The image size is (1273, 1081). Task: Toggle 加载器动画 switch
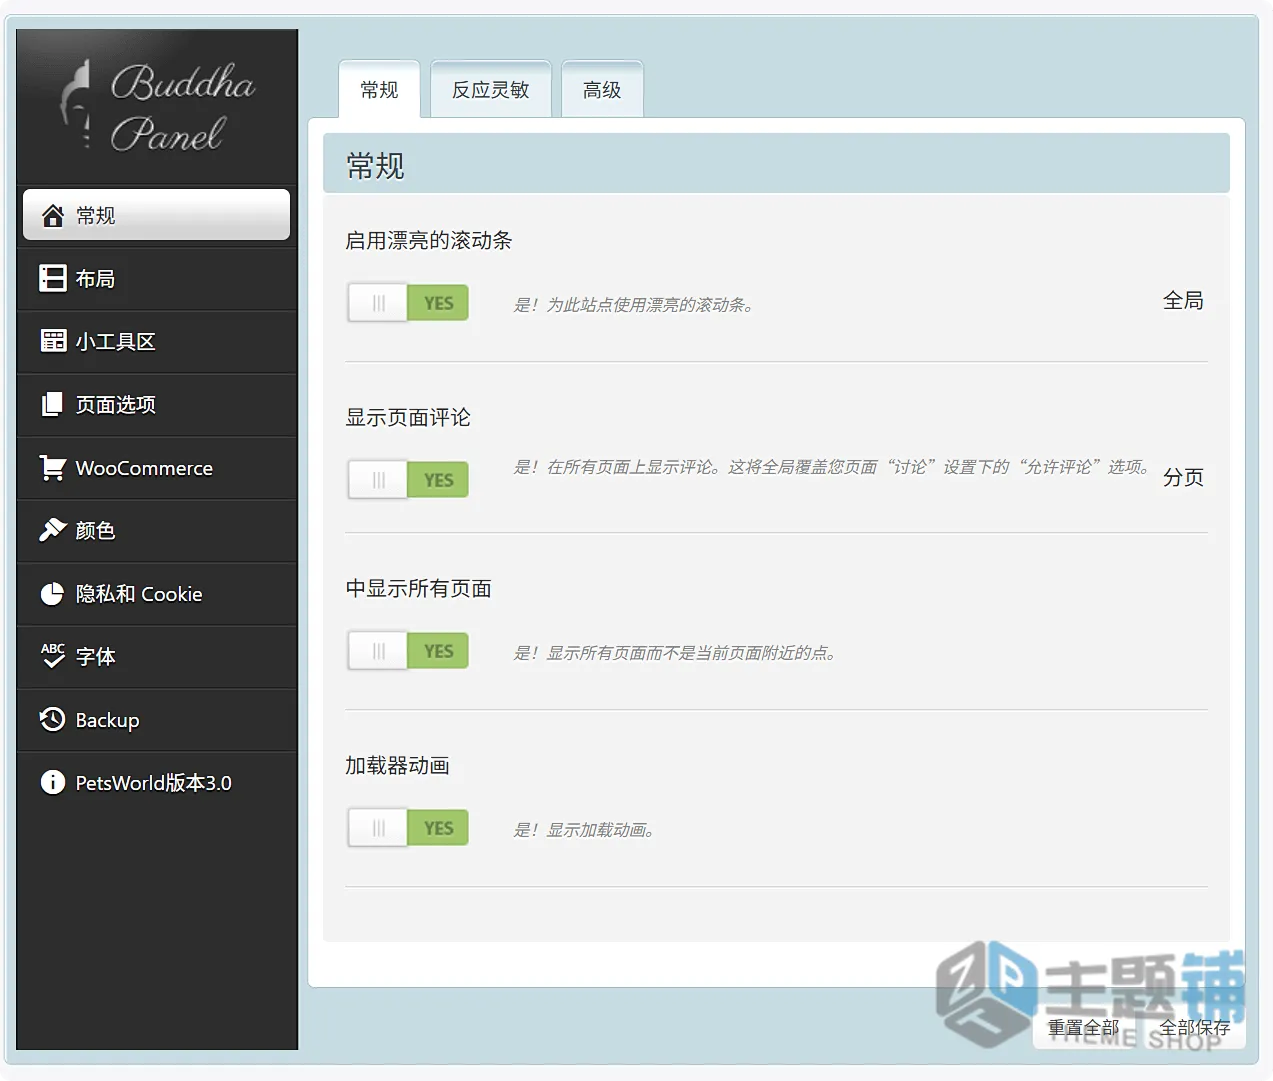pos(408,828)
